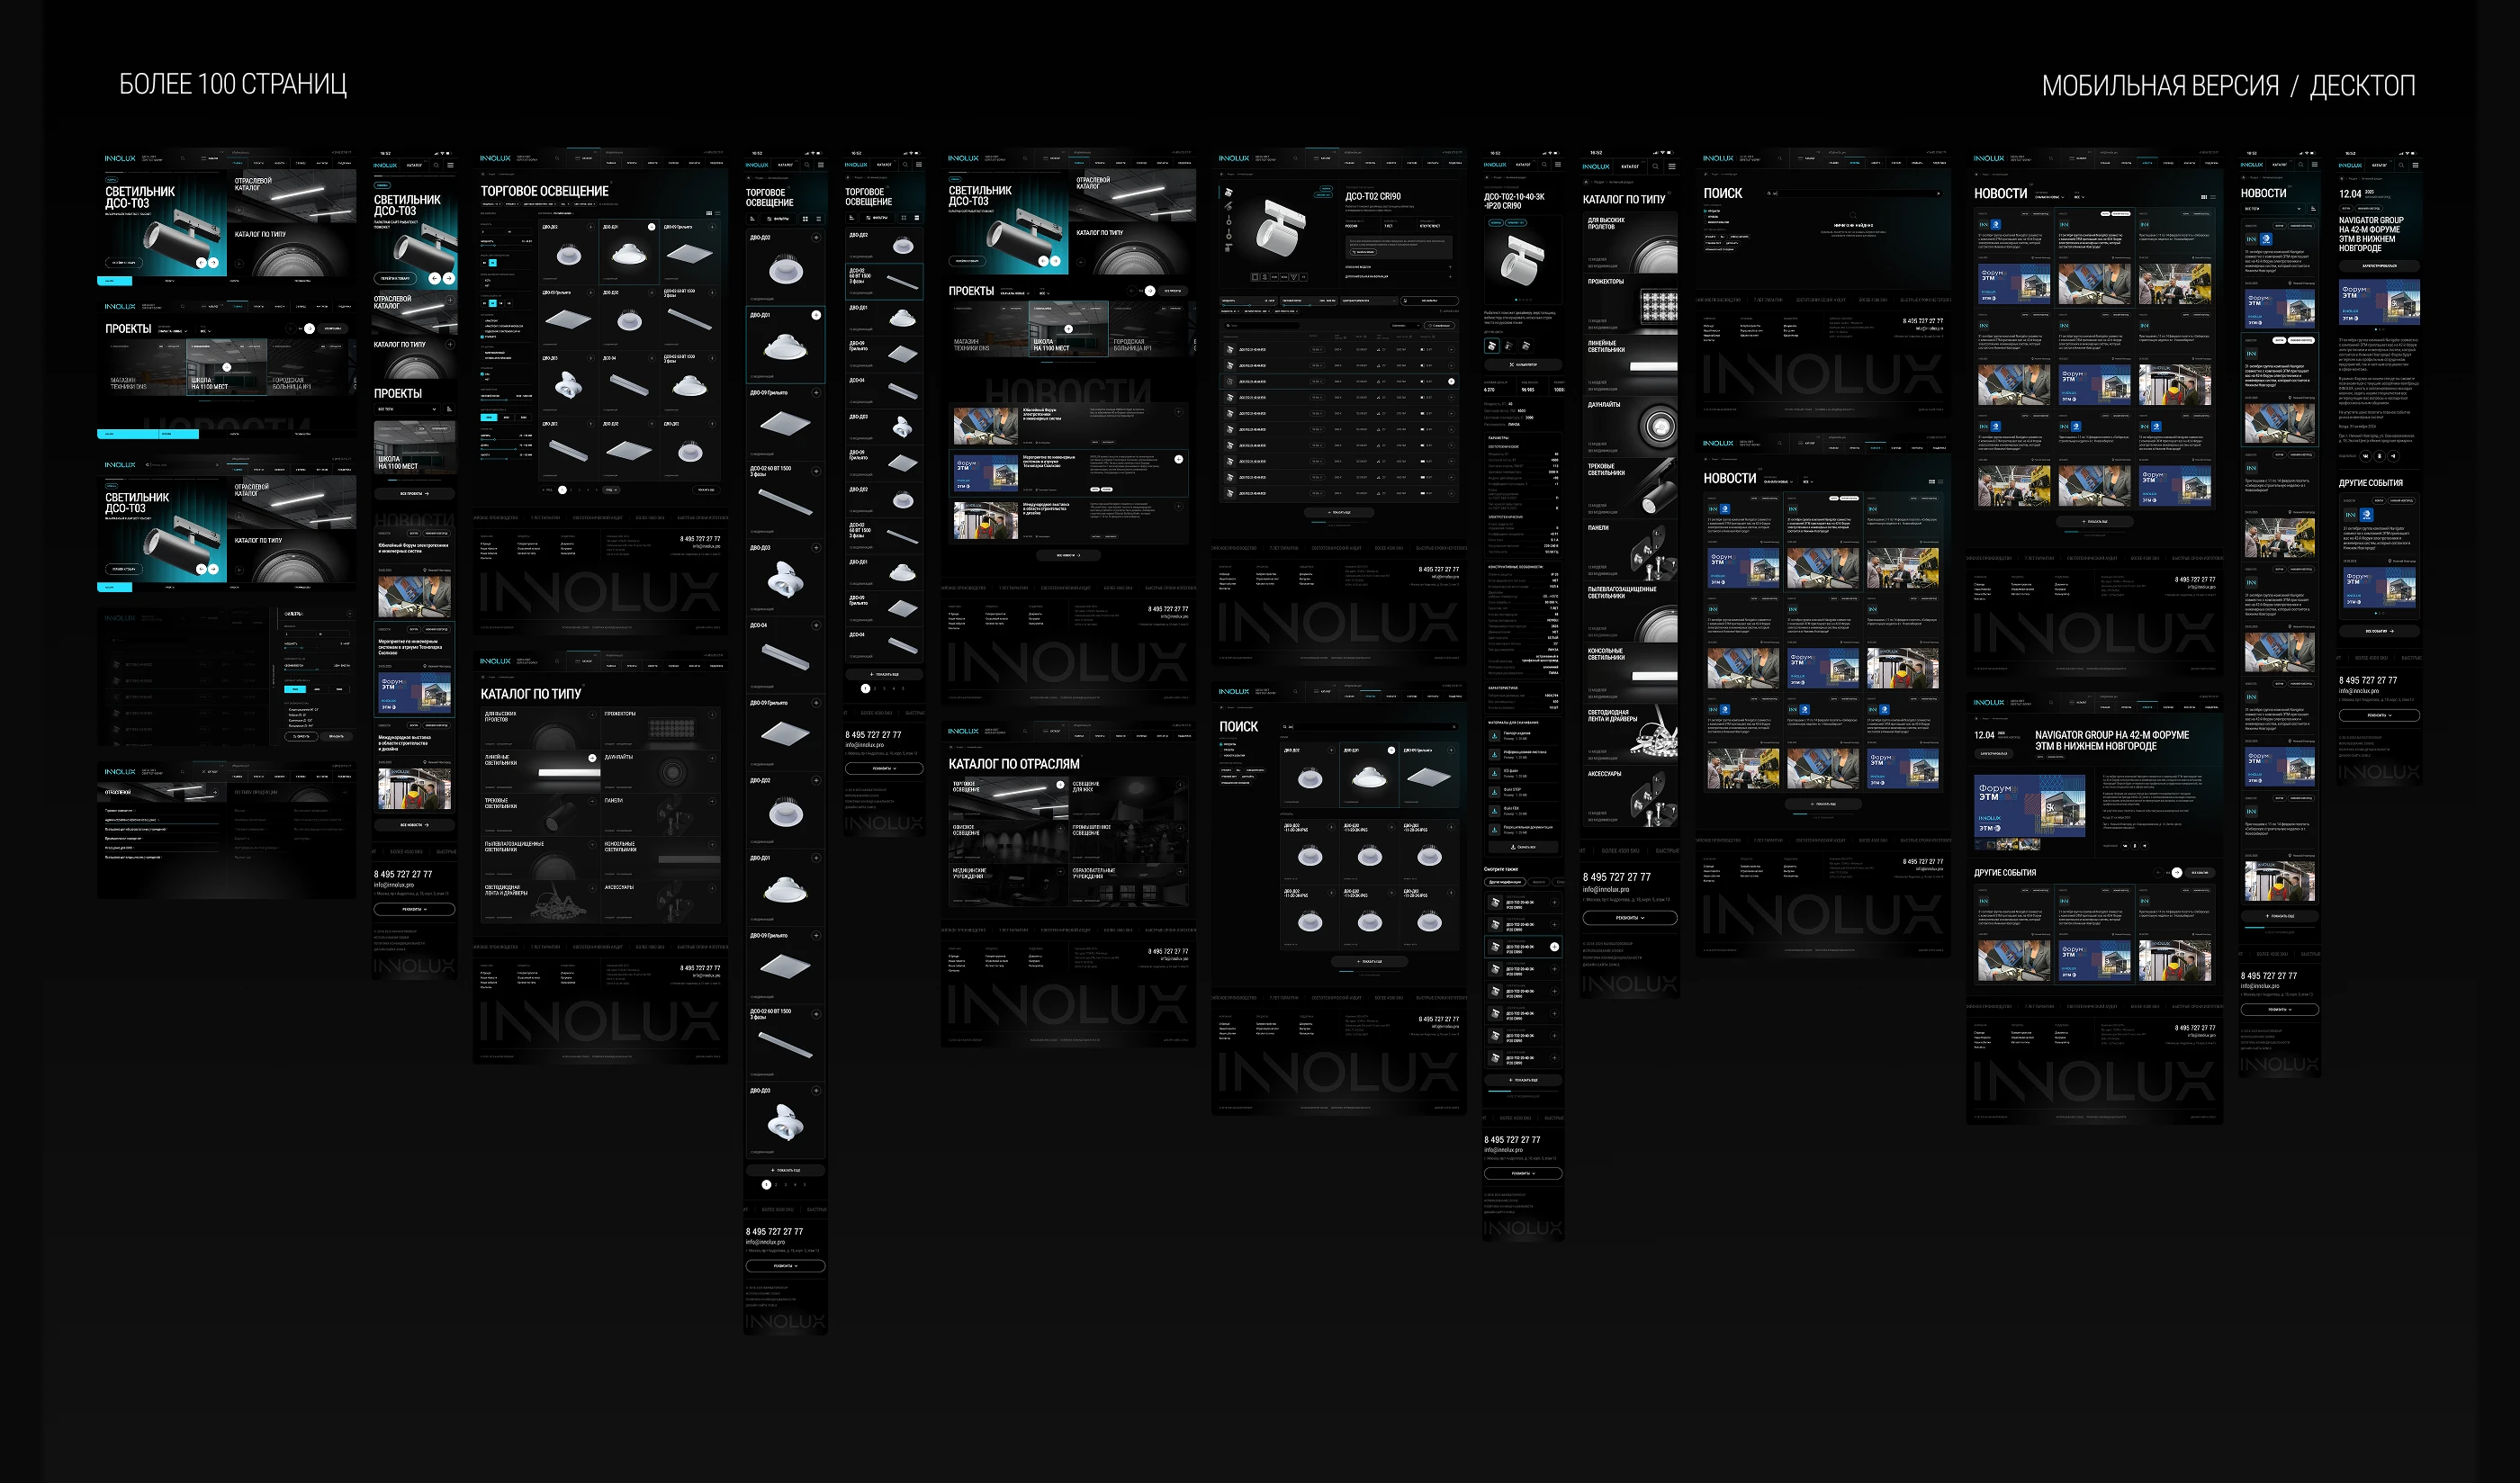Click sort icon beside mobile Проекты tags dropdown
The height and width of the screenshot is (1483, 2520).
(449, 409)
